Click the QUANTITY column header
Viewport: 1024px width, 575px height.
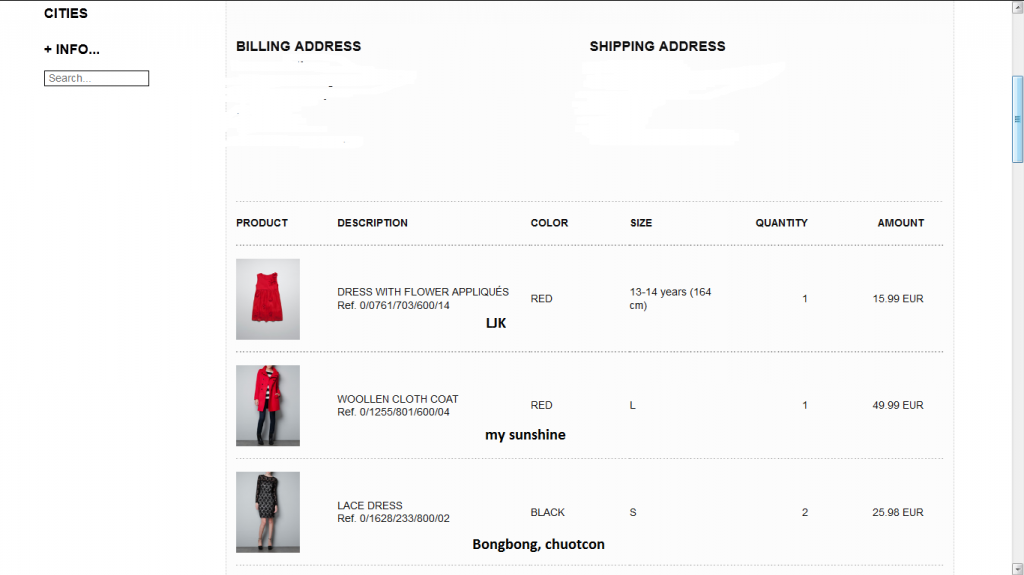[x=781, y=223]
